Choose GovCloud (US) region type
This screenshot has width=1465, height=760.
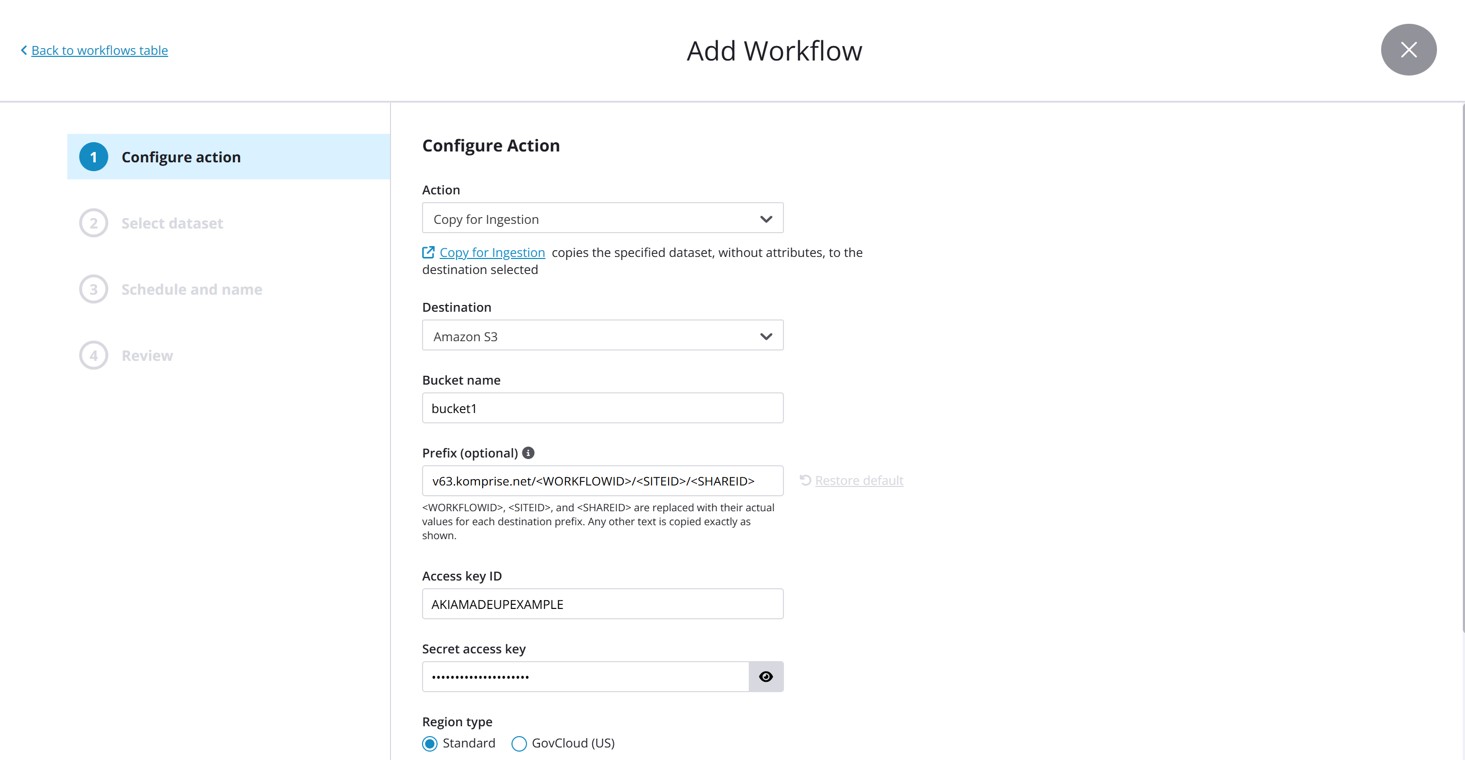coord(519,744)
